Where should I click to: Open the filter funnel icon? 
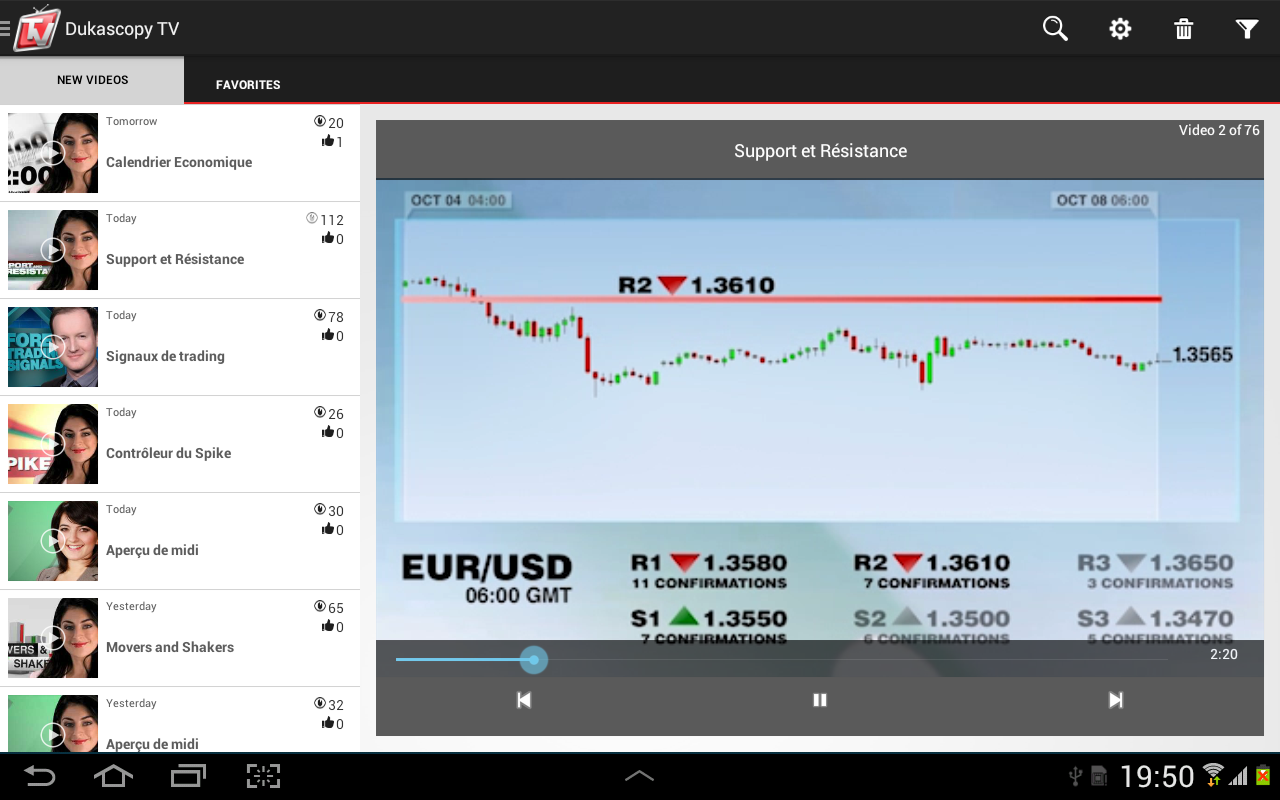(1247, 29)
